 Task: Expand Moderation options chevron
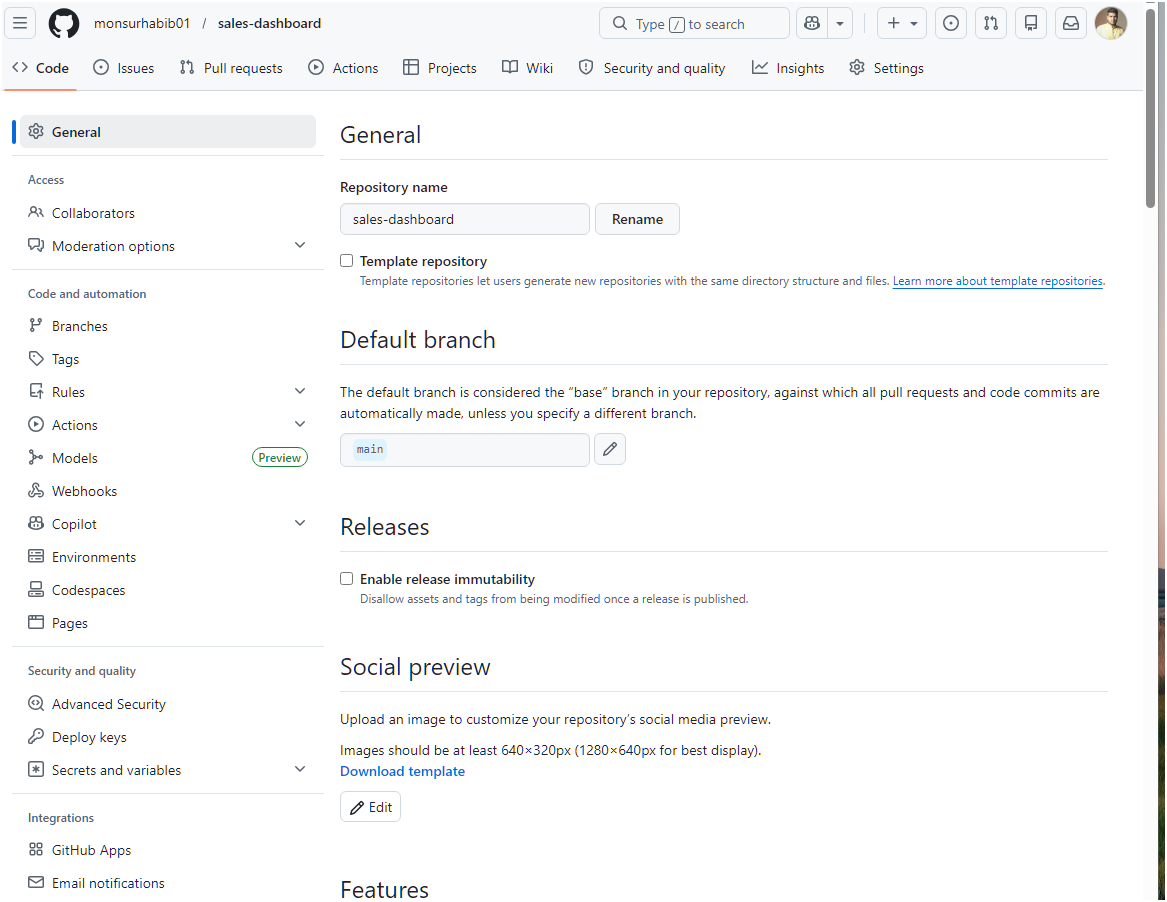point(300,246)
